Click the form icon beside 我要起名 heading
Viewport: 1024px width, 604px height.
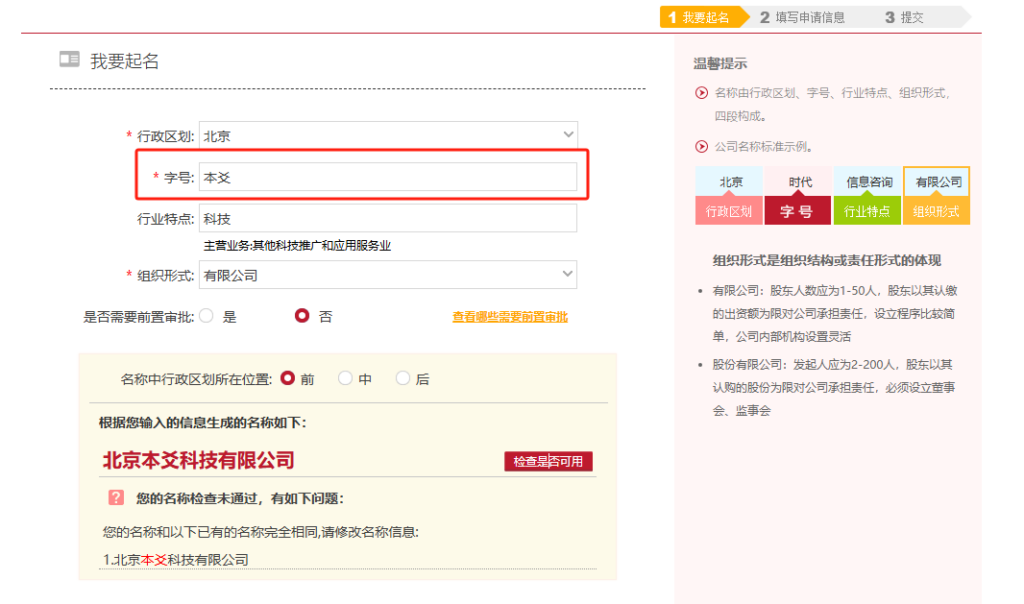tap(69, 60)
